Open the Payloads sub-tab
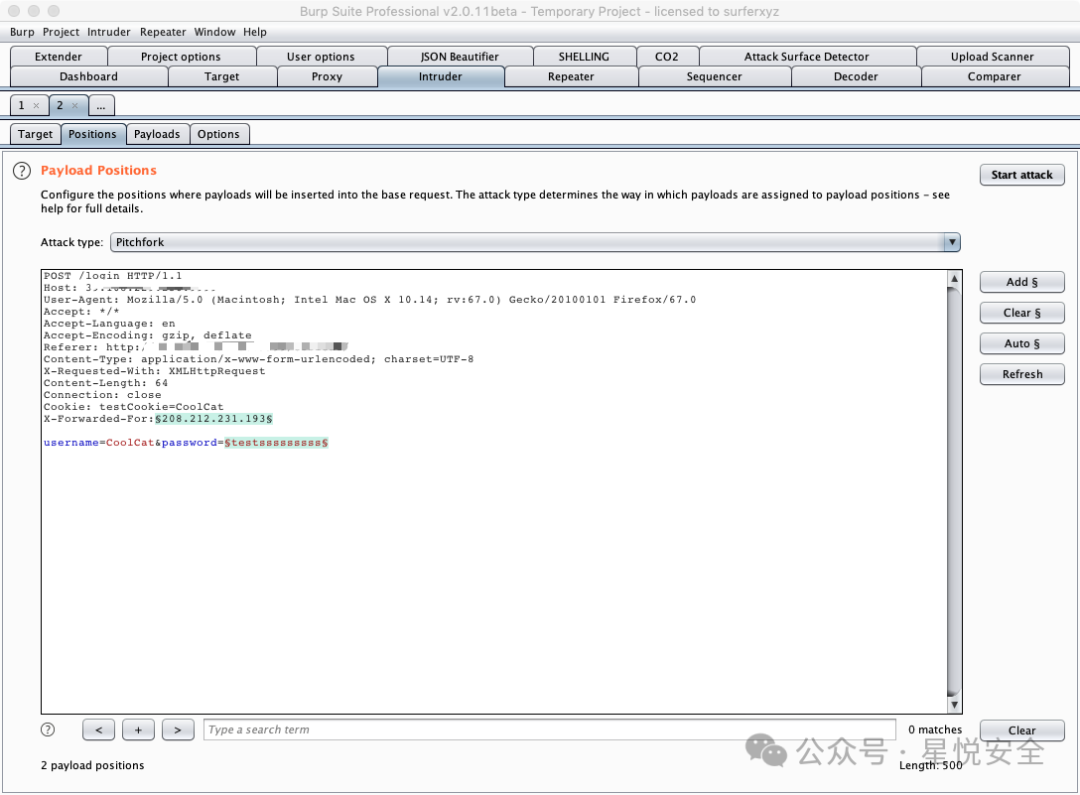The width and height of the screenshot is (1080, 795). 157,134
